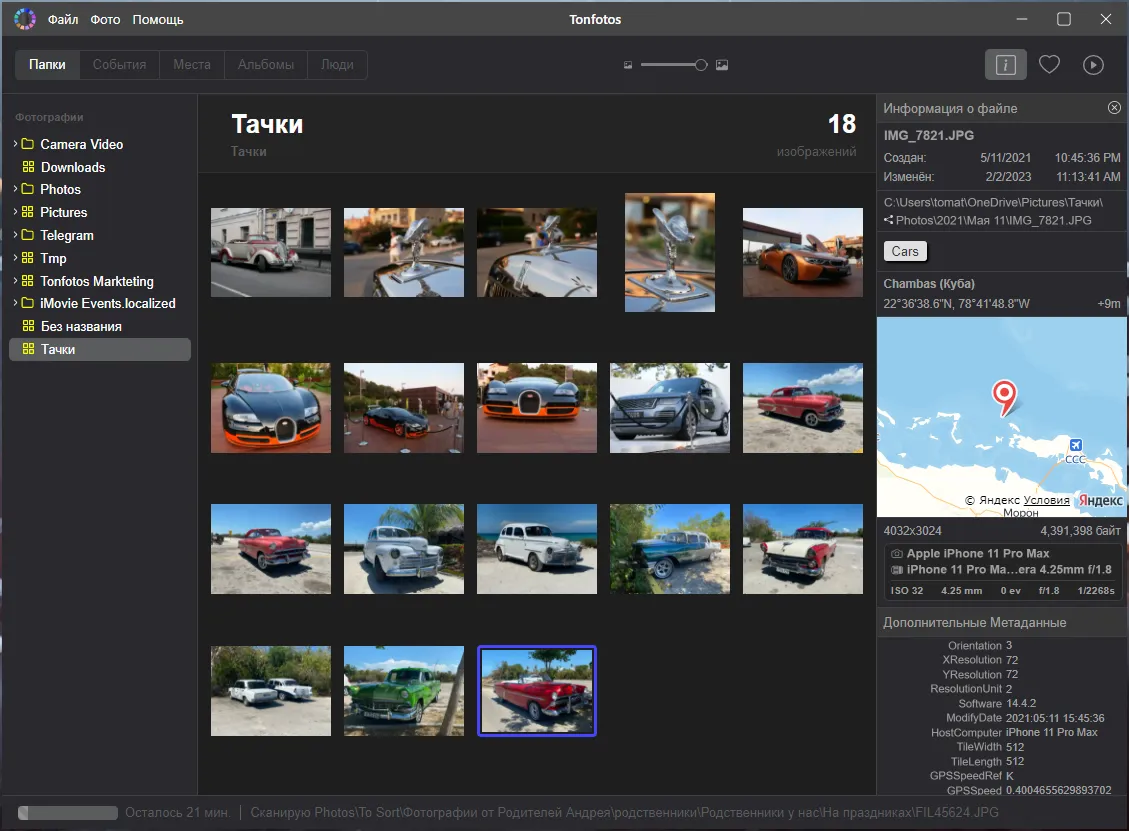Expand the Camera Video folder
1129x831 pixels.
[15, 144]
